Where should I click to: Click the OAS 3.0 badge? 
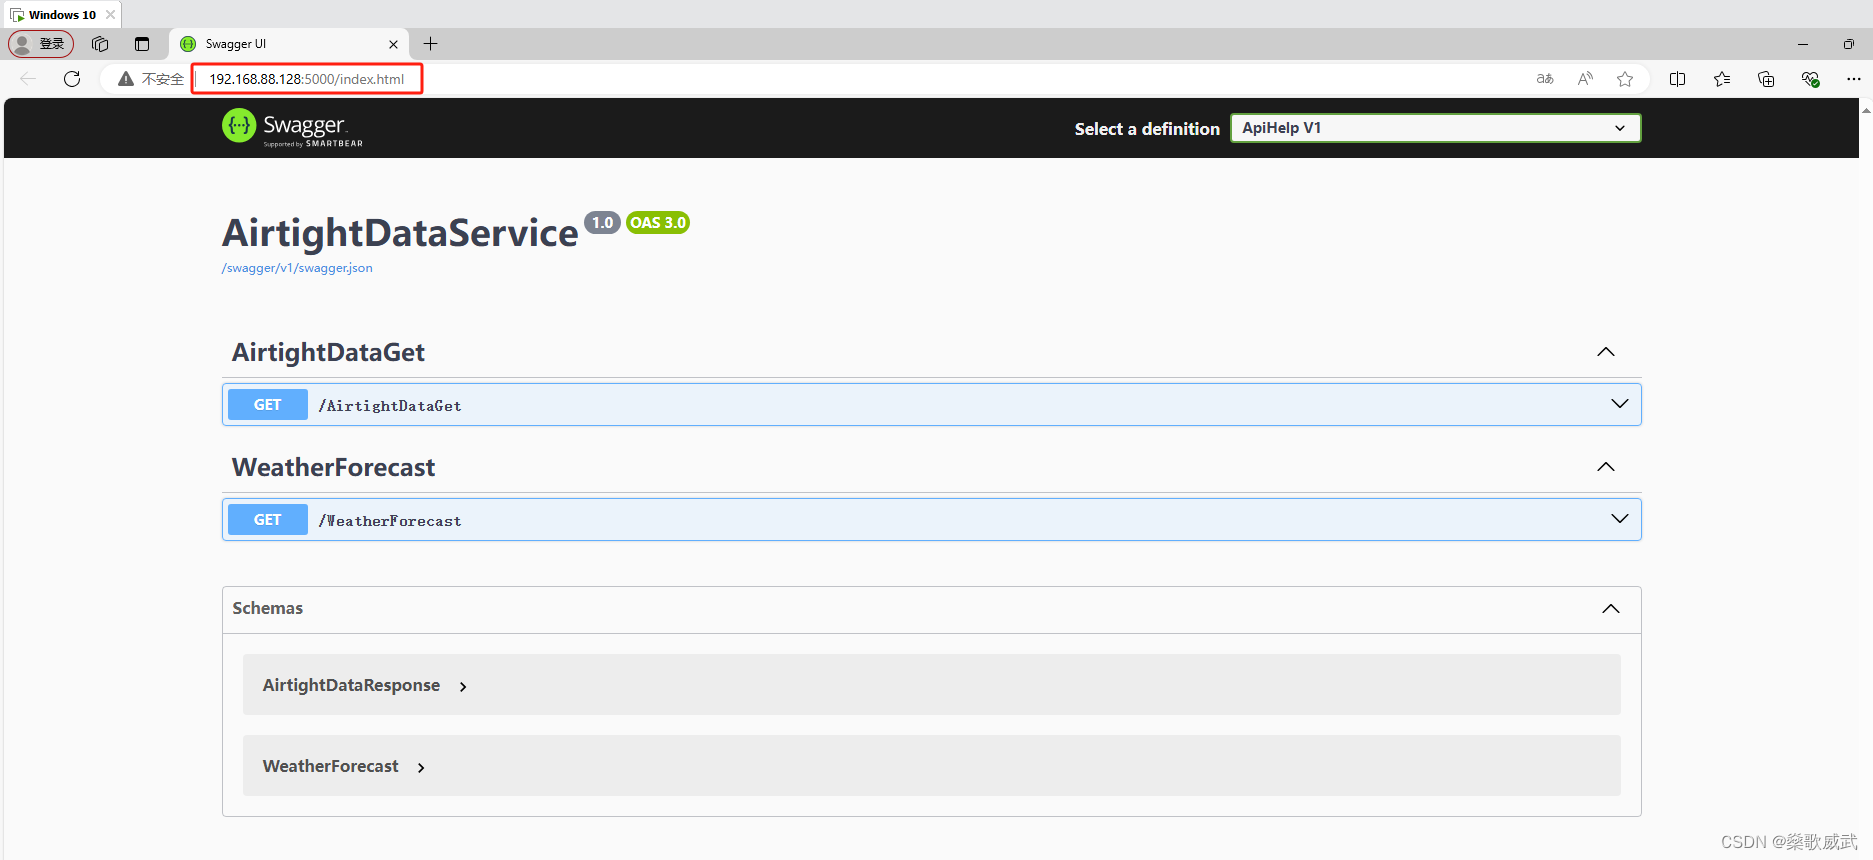tap(658, 223)
